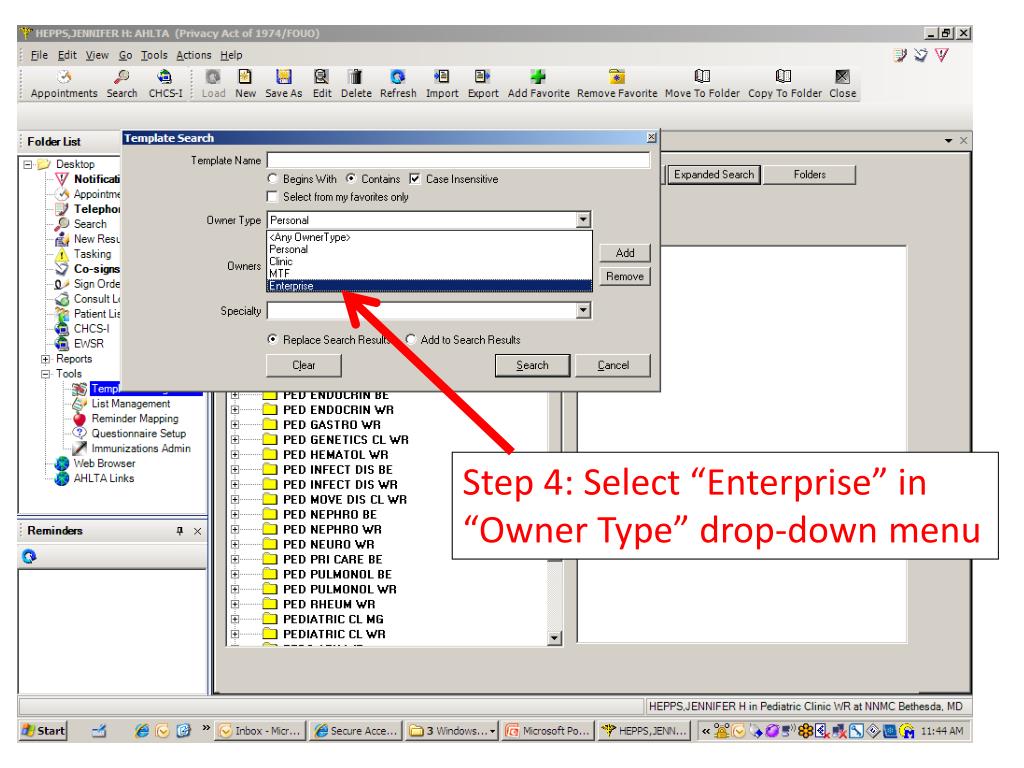Click the Search magnifier toolbar icon
This screenshot has width=1024, height=768.
[122, 84]
